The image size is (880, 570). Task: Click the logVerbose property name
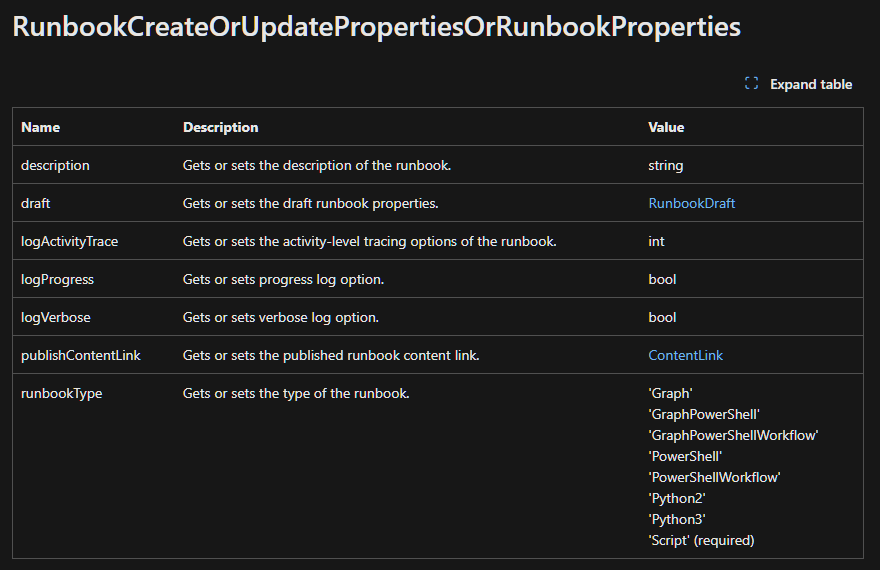pyautogui.click(x=56, y=318)
